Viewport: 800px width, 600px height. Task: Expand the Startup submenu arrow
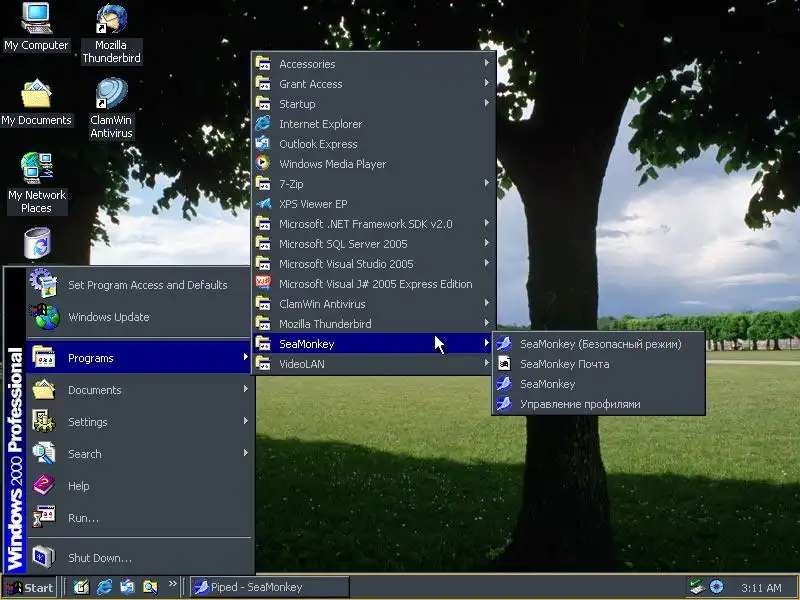coord(487,103)
